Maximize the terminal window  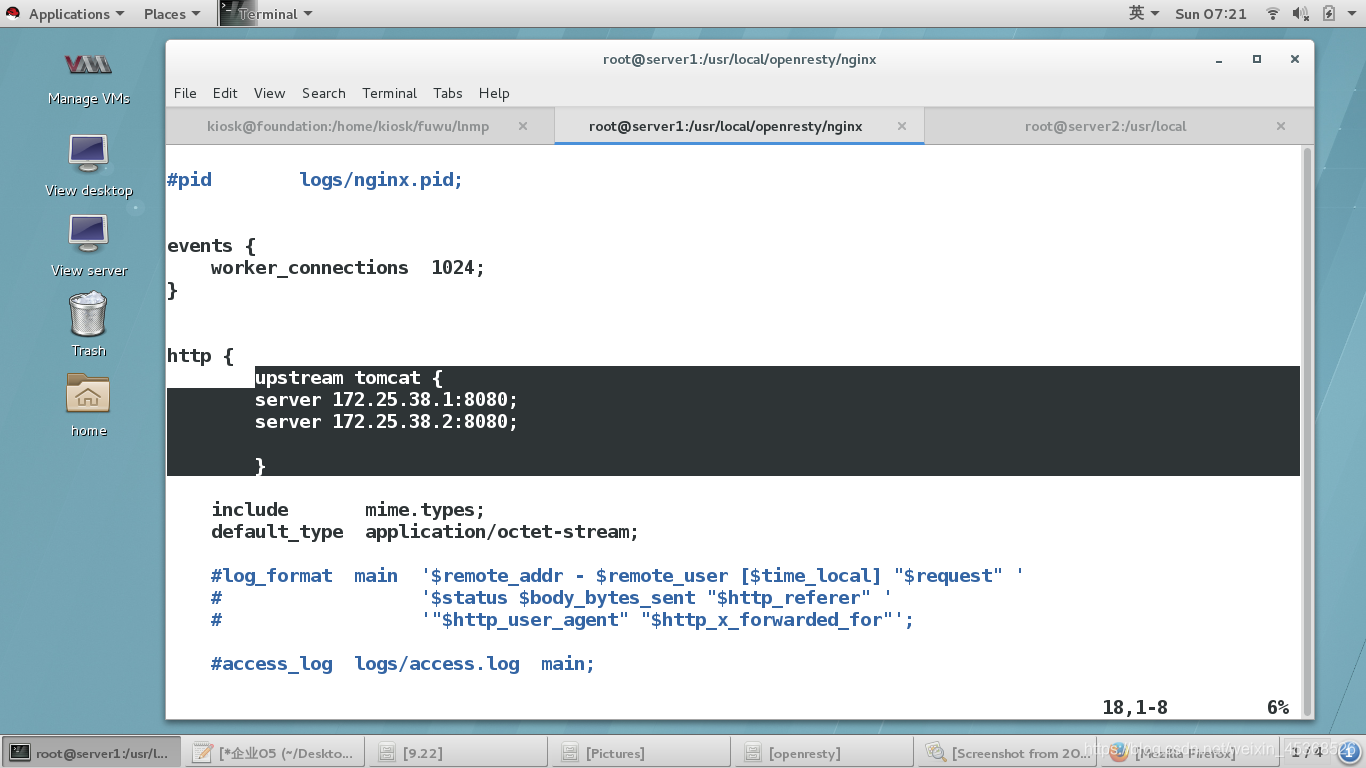[1257, 59]
